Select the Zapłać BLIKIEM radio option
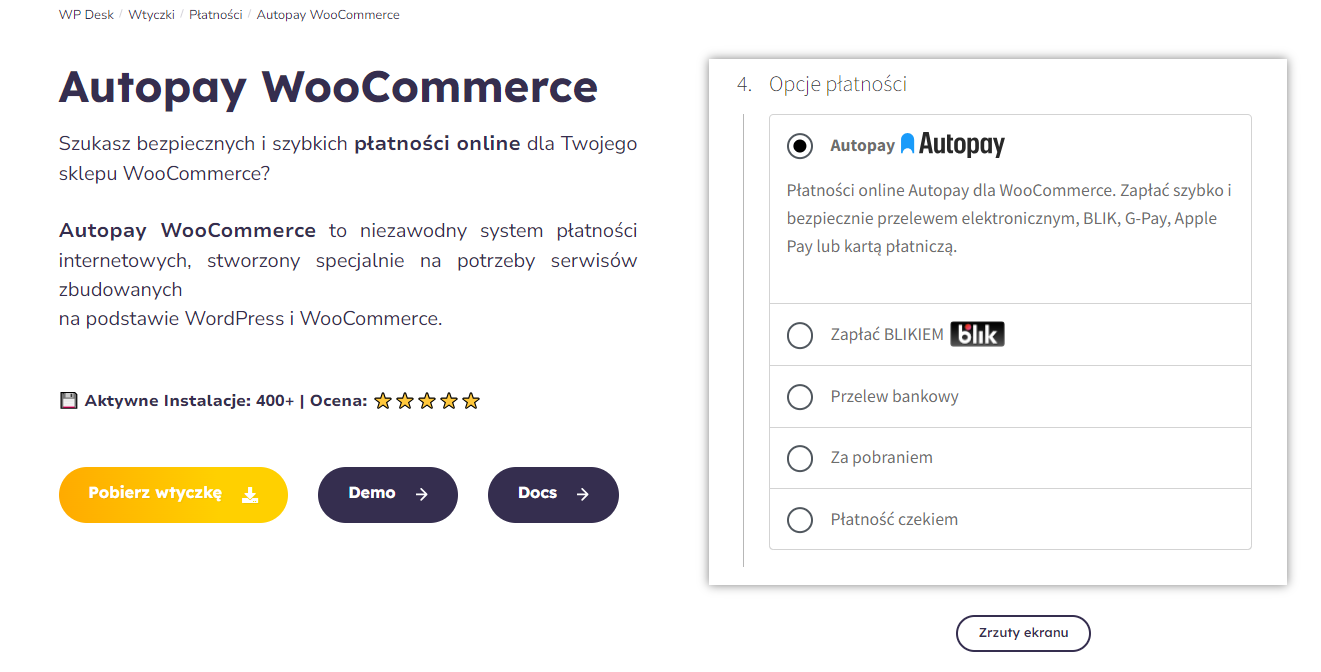 click(x=800, y=335)
